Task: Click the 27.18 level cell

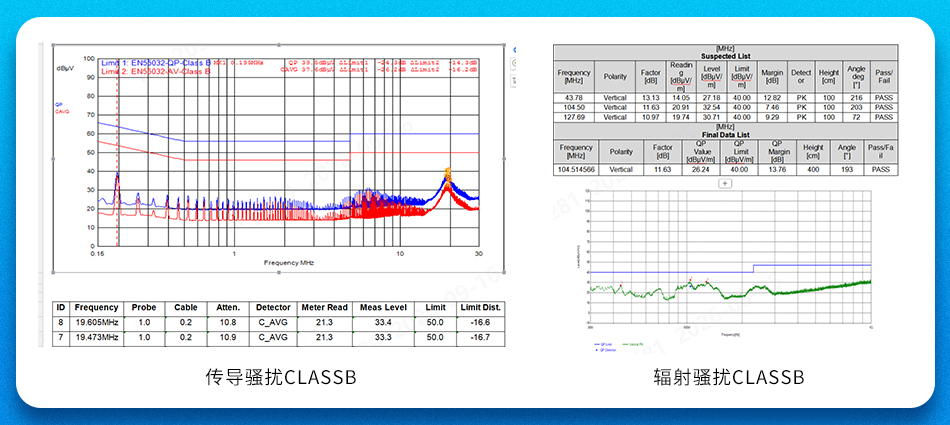Action: tap(711, 98)
